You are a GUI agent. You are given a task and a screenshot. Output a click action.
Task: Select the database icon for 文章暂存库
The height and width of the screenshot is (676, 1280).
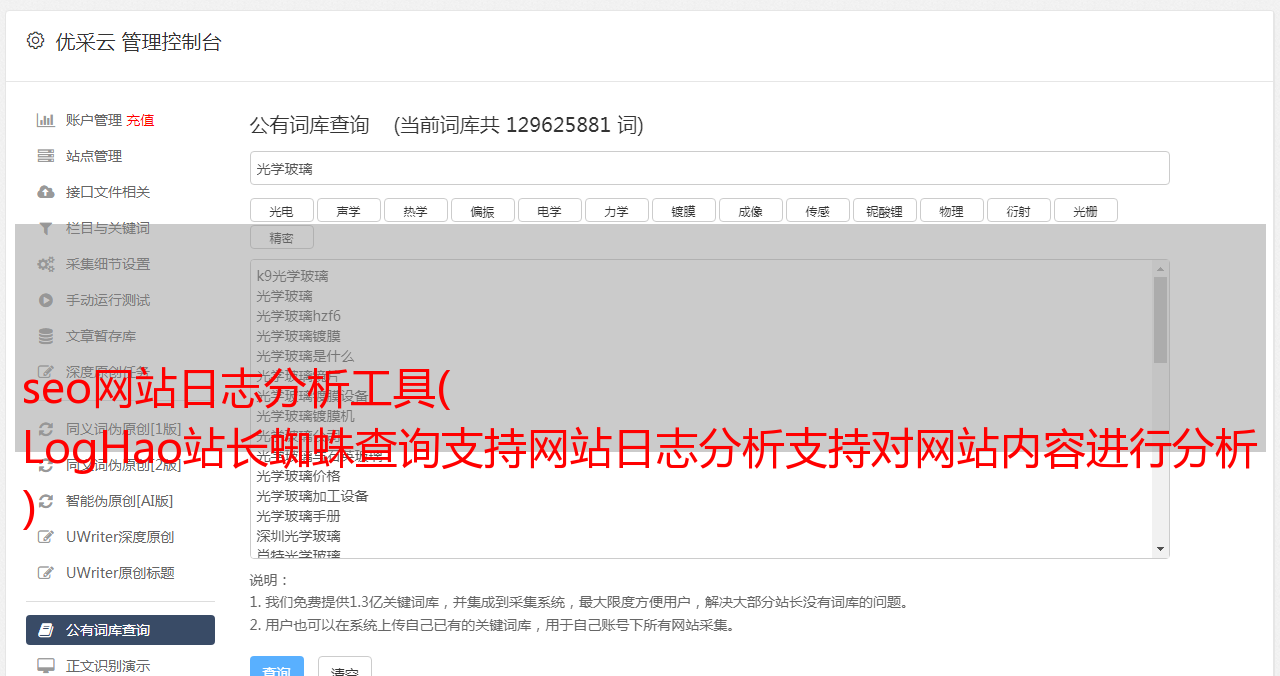tap(46, 336)
